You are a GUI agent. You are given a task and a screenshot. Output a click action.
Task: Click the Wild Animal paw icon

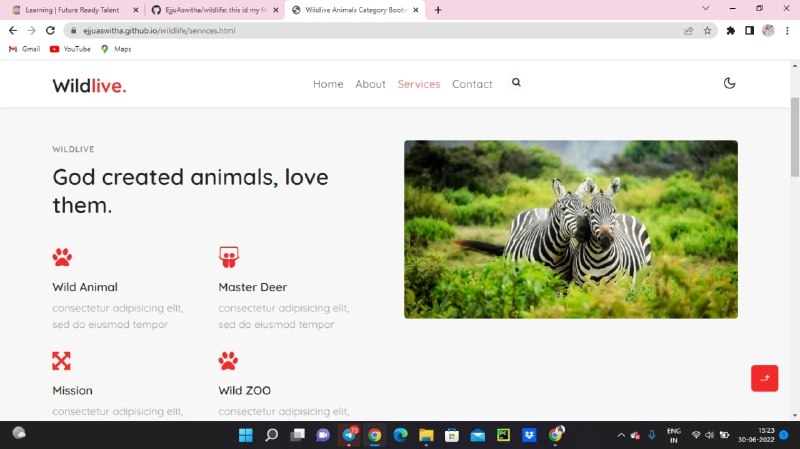(x=62, y=257)
